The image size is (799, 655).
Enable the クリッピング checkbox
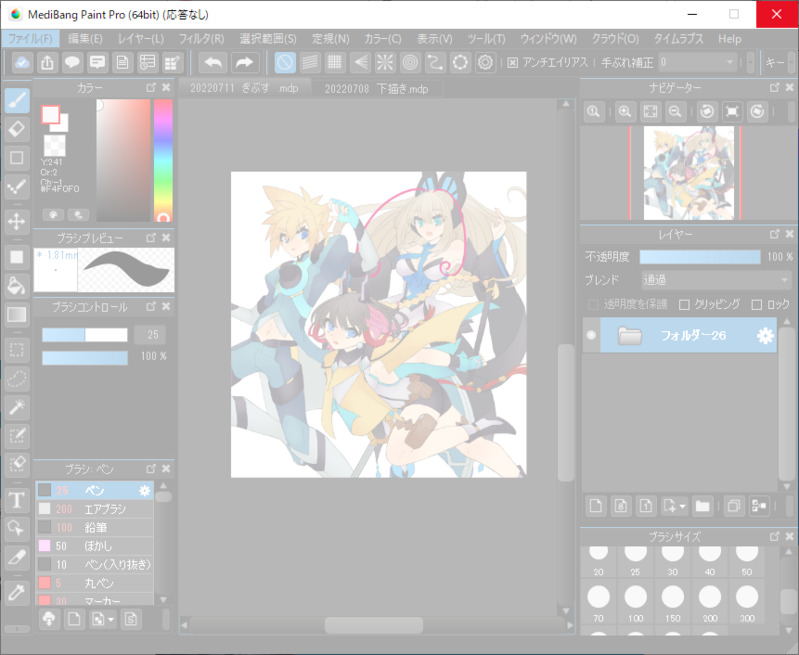(684, 305)
